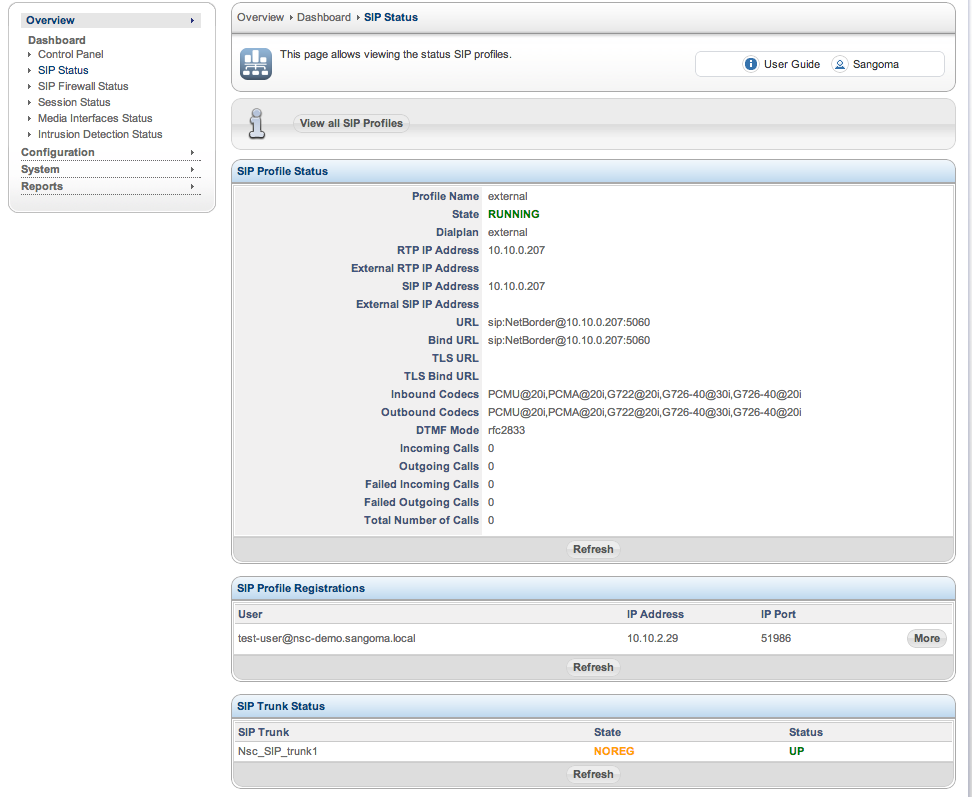Open the System sidebar section
This screenshot has height=797, width=972.
111,169
